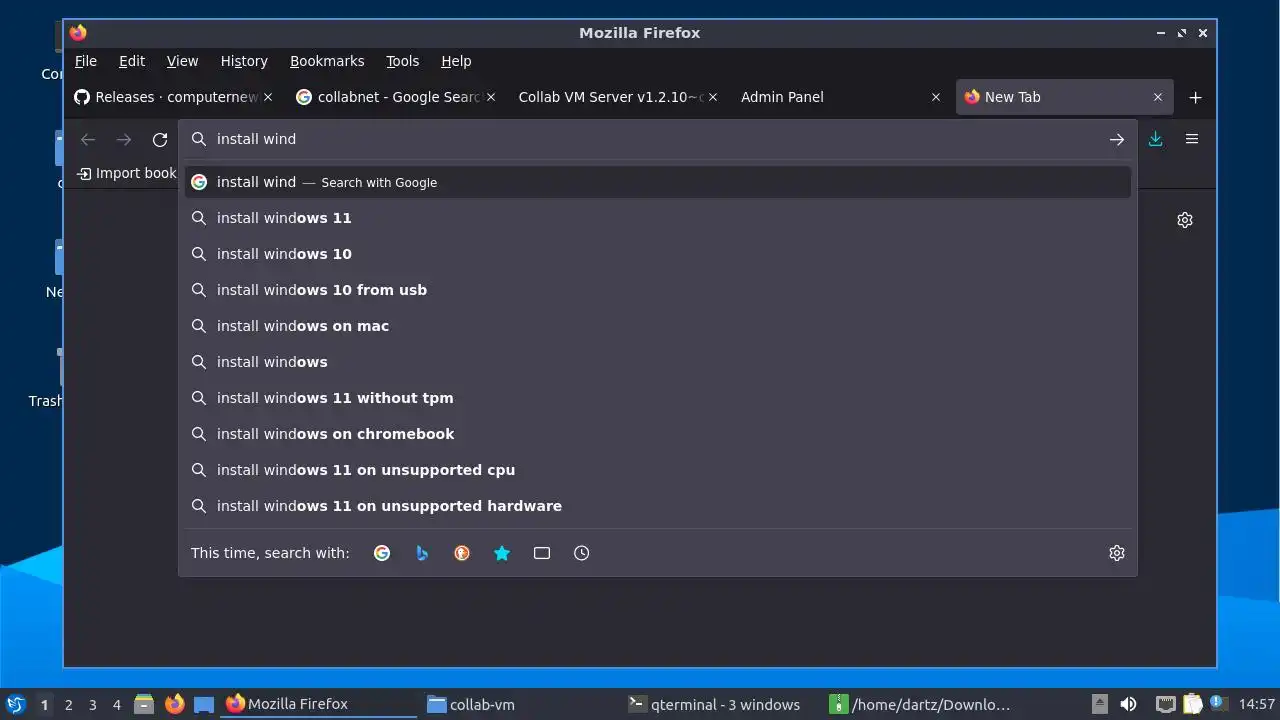Select suggestion 'install windows on chromebook'
The height and width of the screenshot is (720, 1280).
pyautogui.click(x=658, y=434)
